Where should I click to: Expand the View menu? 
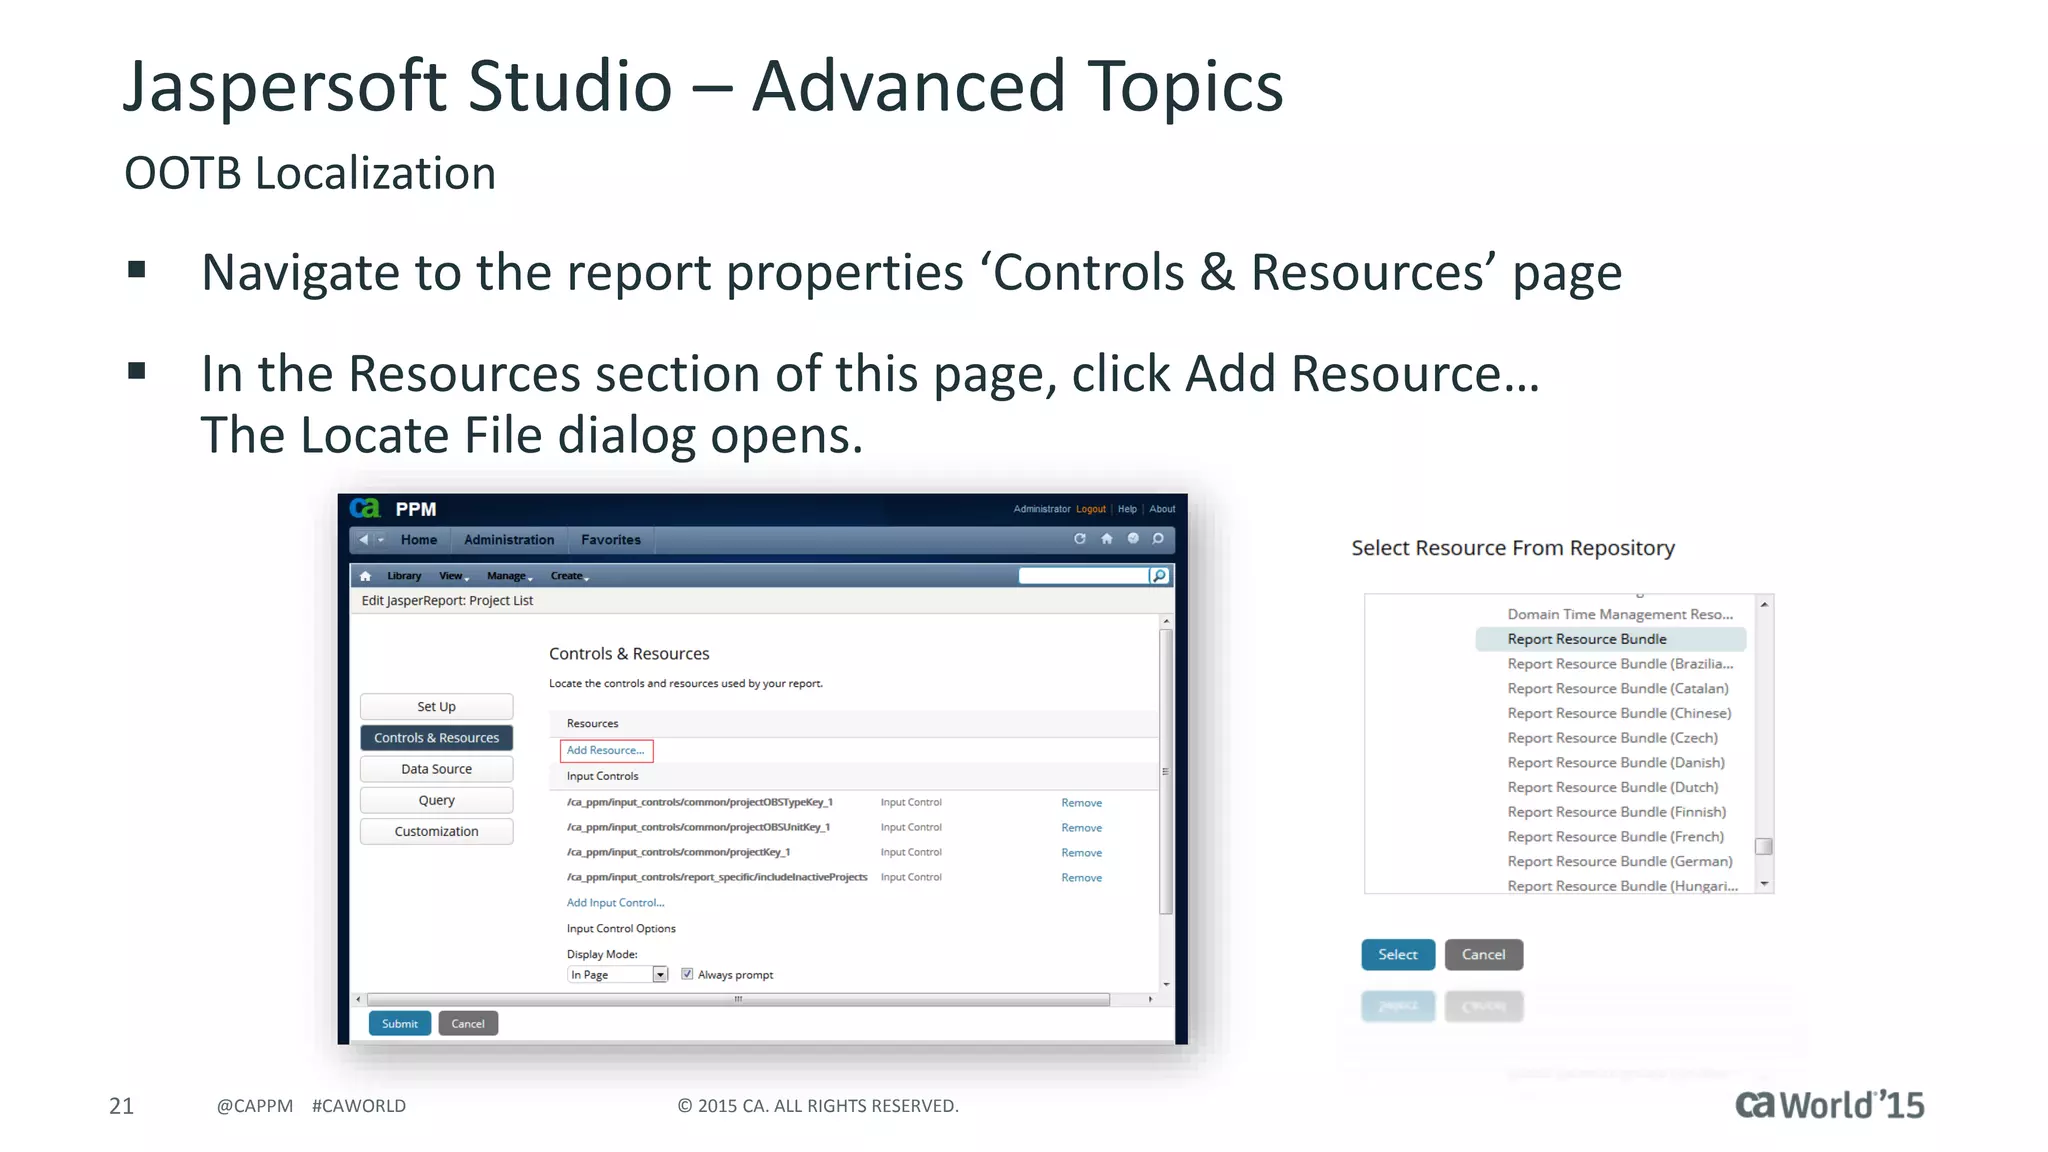[x=454, y=576]
